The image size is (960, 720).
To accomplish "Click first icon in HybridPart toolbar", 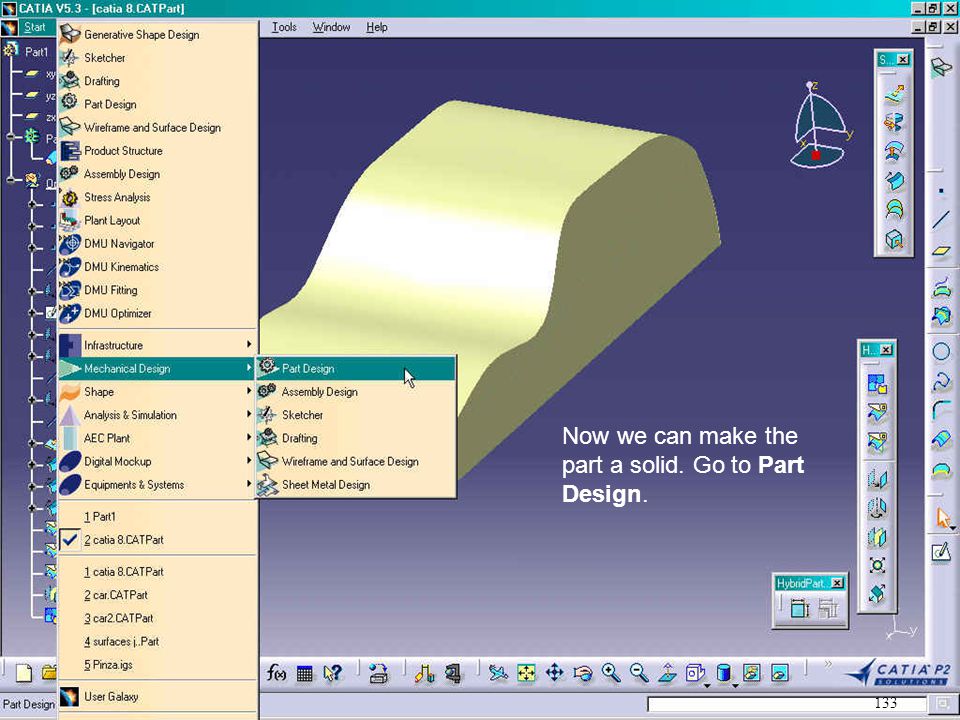I will pyautogui.click(x=799, y=609).
